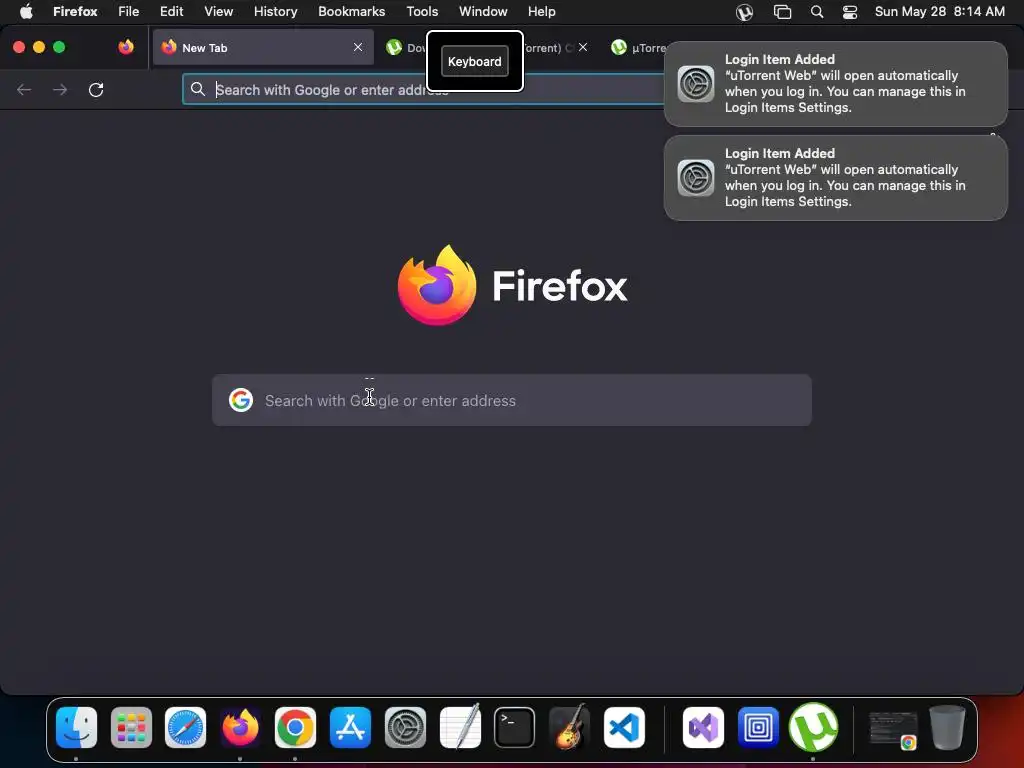Open Trash from the Dock
This screenshot has height=768, width=1024.
(948, 727)
